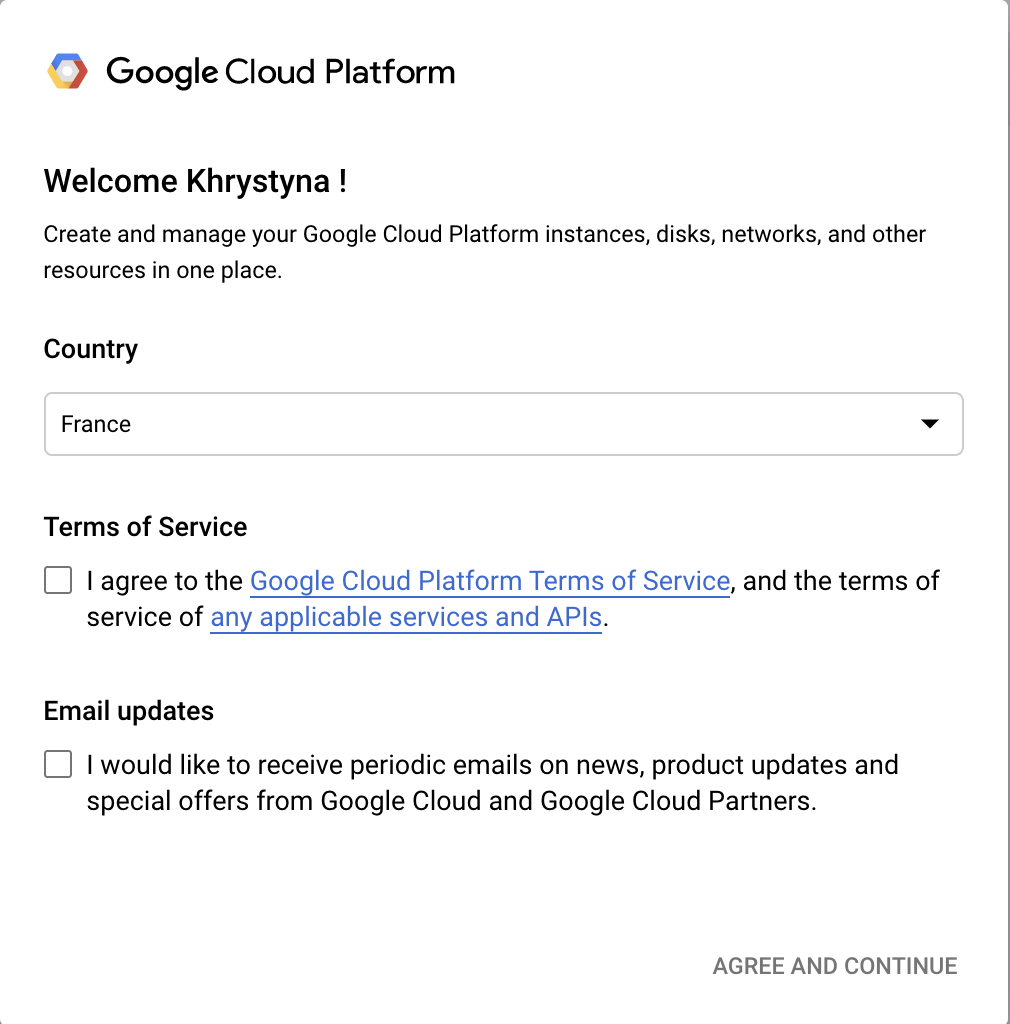Tick the Terms of Service agreement checkbox
The width and height of the screenshot is (1010, 1024).
tap(58, 580)
